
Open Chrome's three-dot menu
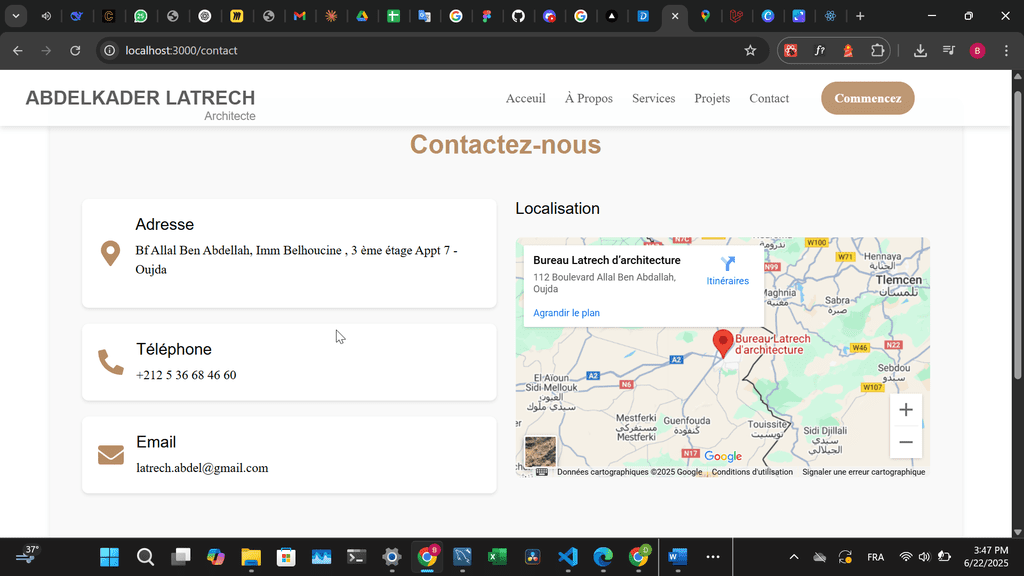tap(1006, 50)
